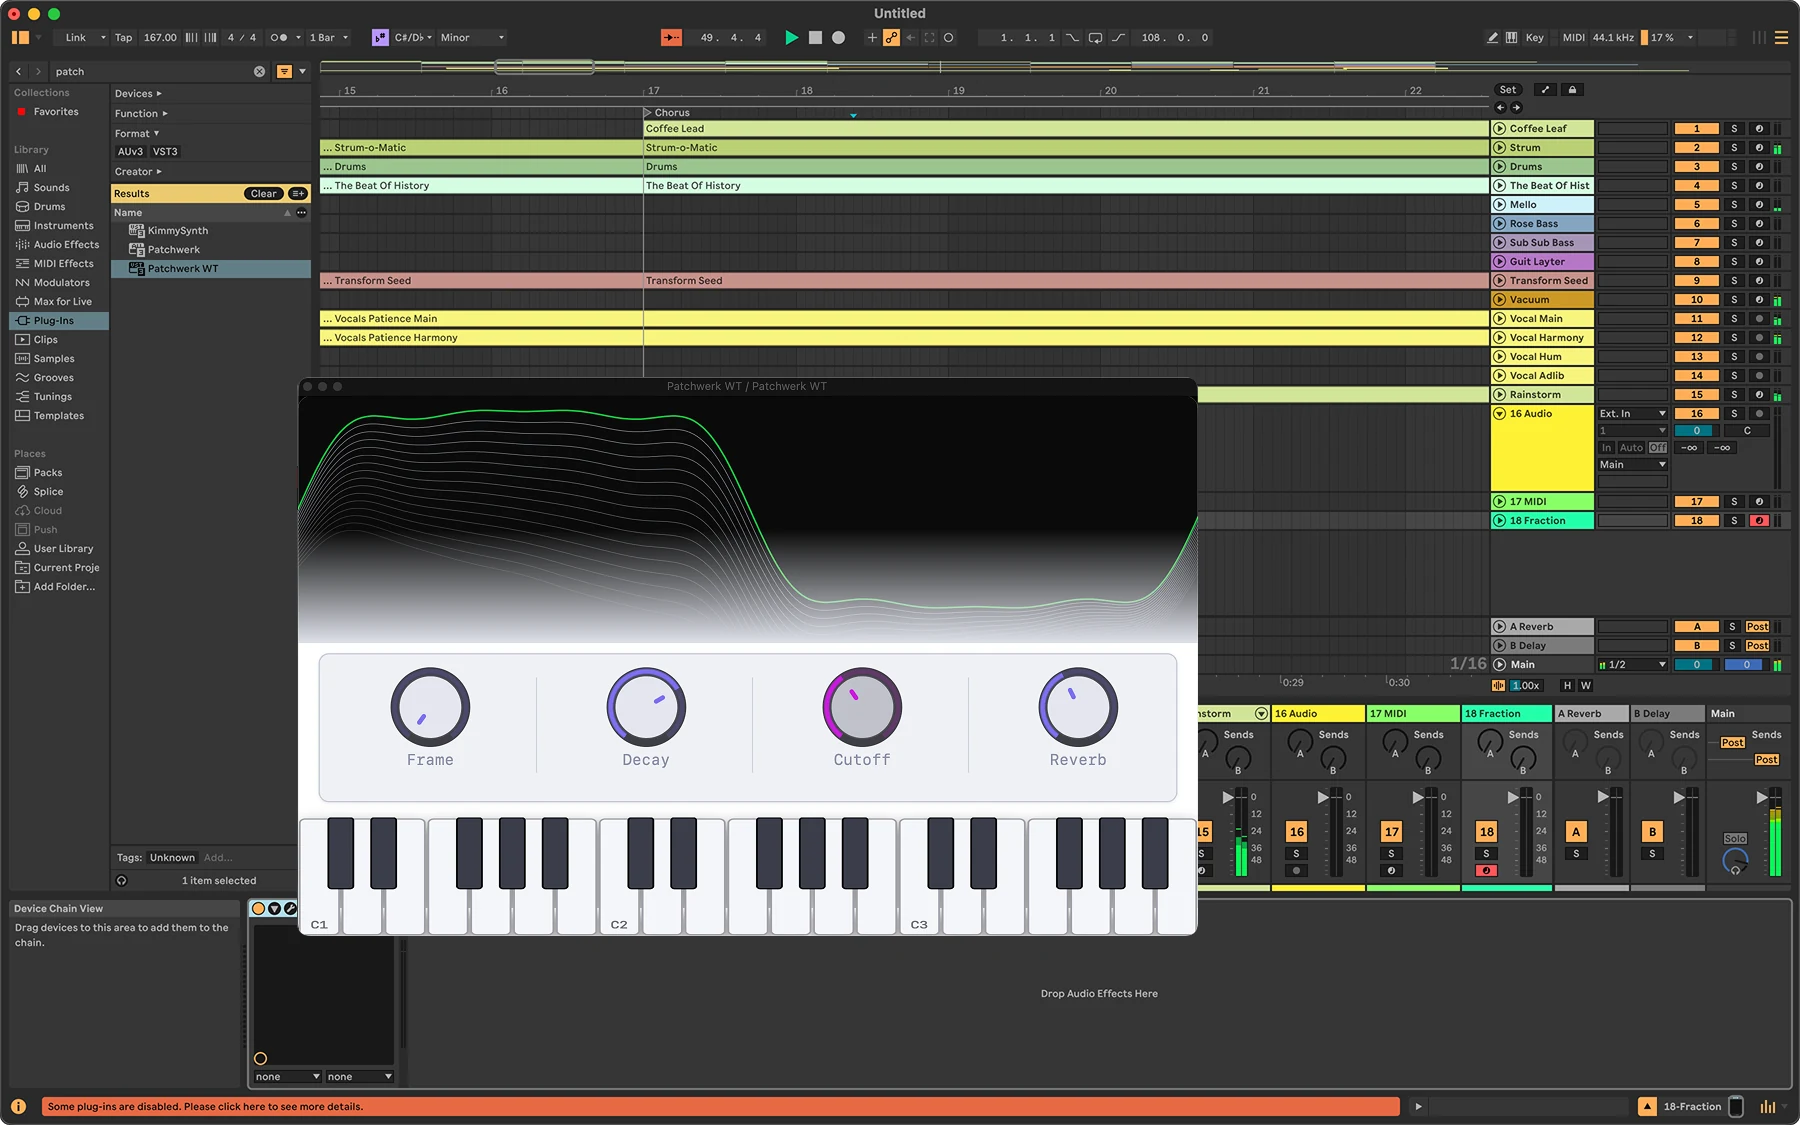
Task: Toggle the browser filter view icon
Action: 284,71
